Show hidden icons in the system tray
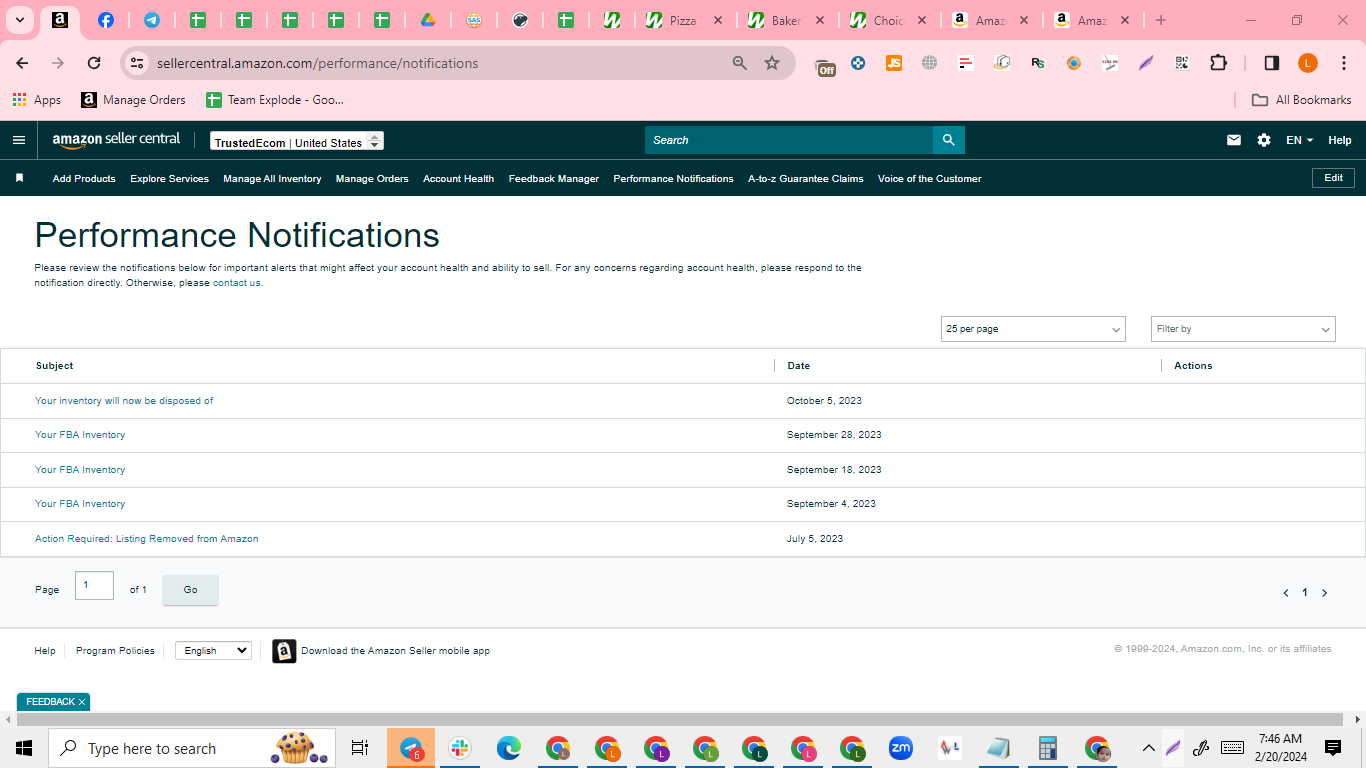The image size is (1366, 768). 1148,748
